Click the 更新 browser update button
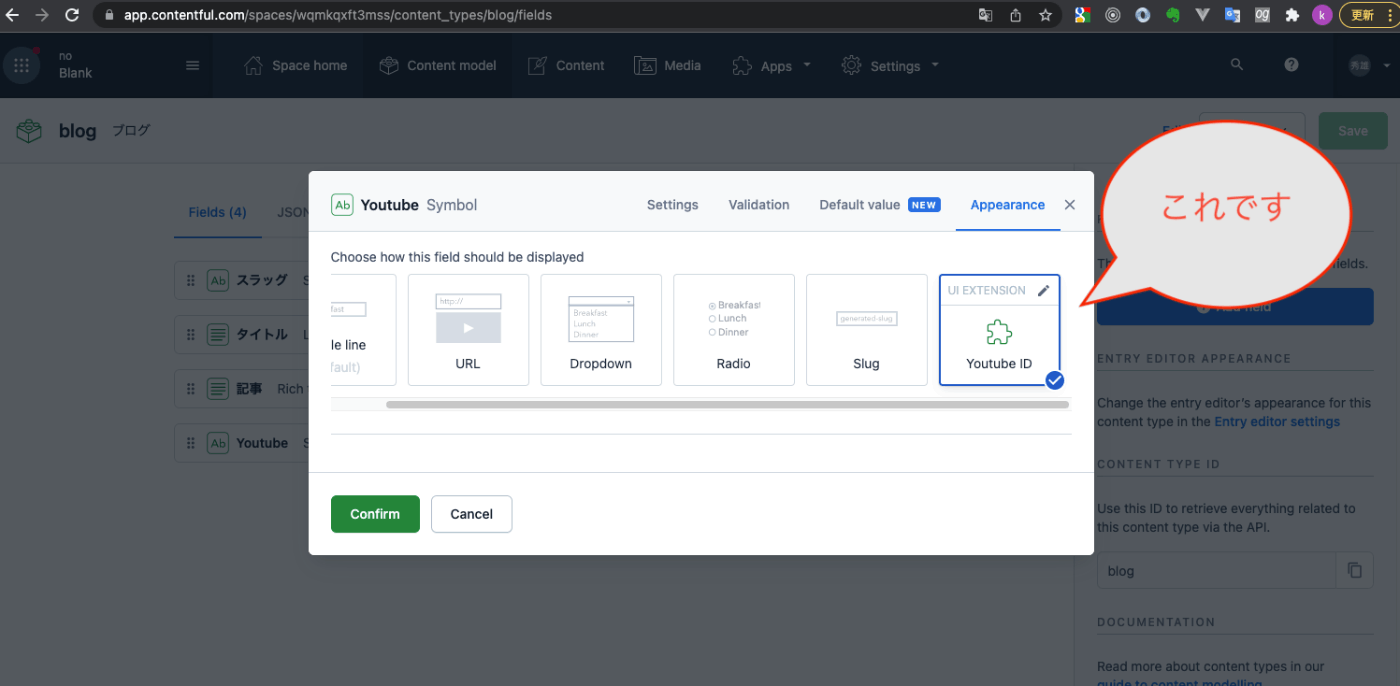This screenshot has height=686, width=1400. click(x=1369, y=15)
